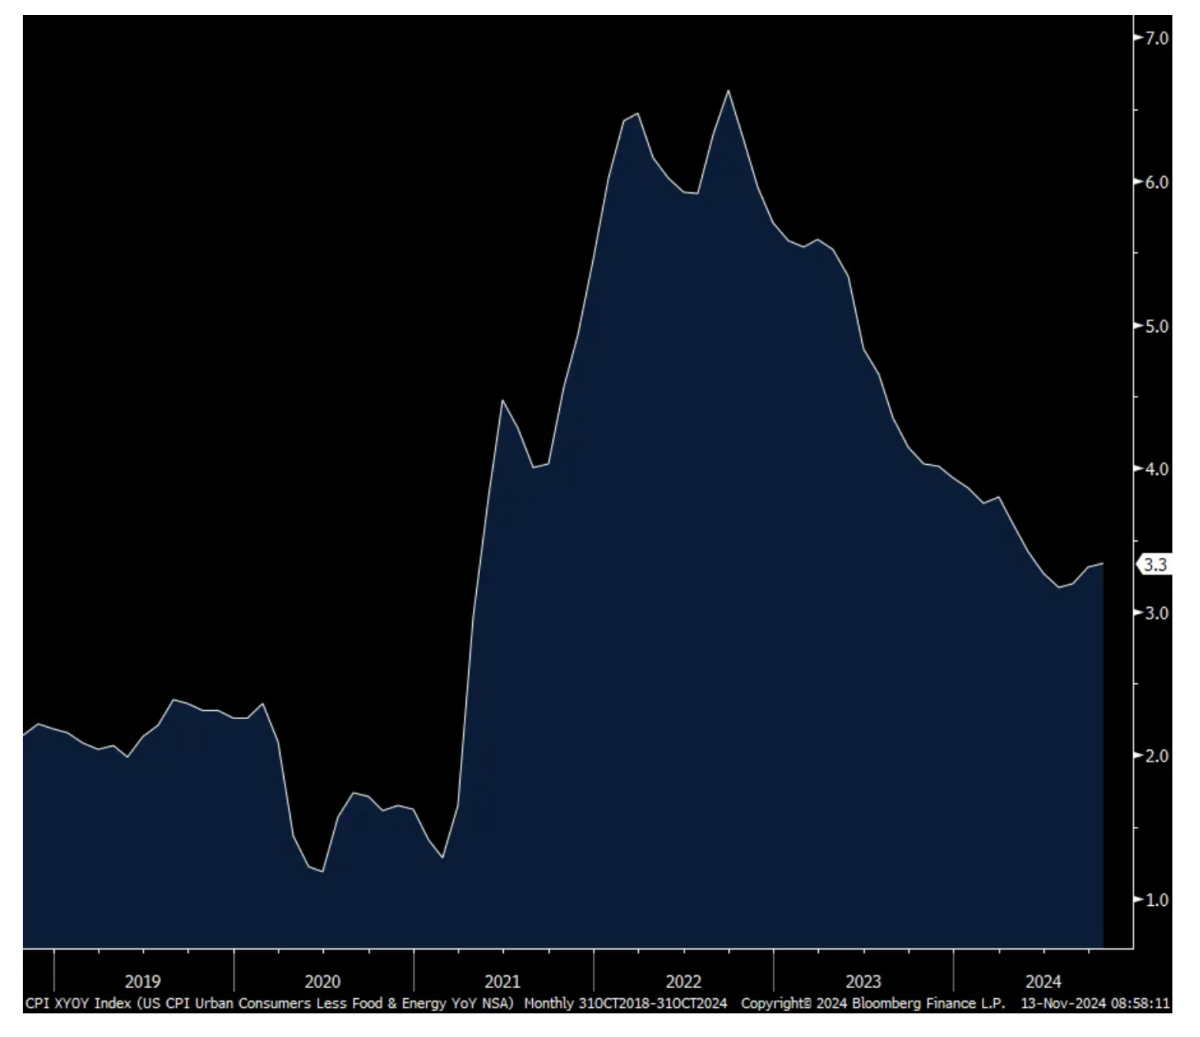Click the last data point beside 3.3
Image resolution: width=1200 pixels, height=1037 pixels.
(x=1102, y=564)
